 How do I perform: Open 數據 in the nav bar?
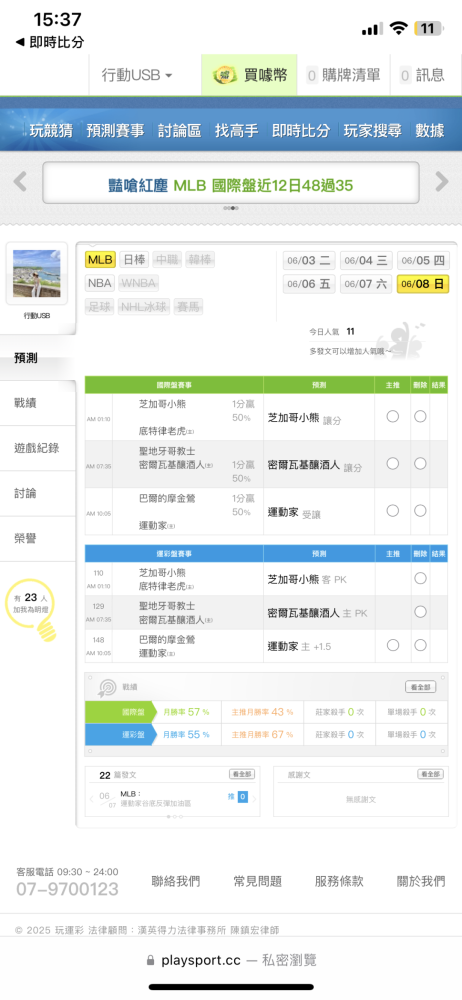pos(429,131)
